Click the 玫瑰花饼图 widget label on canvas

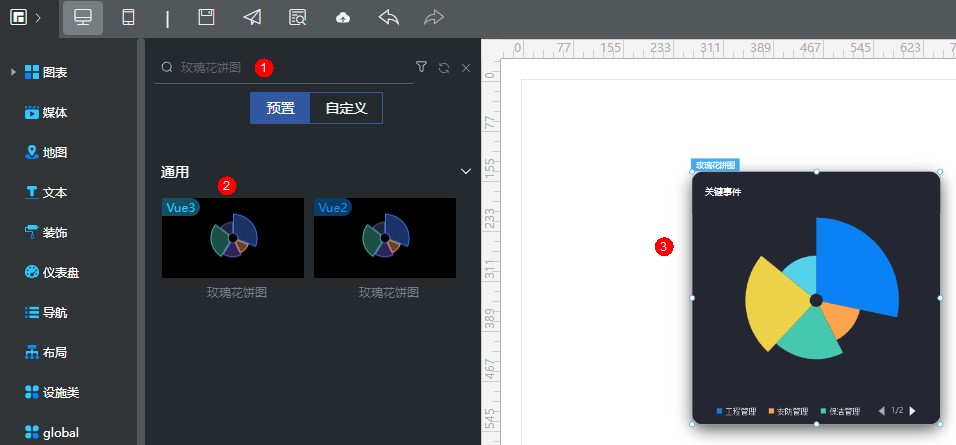click(x=716, y=165)
